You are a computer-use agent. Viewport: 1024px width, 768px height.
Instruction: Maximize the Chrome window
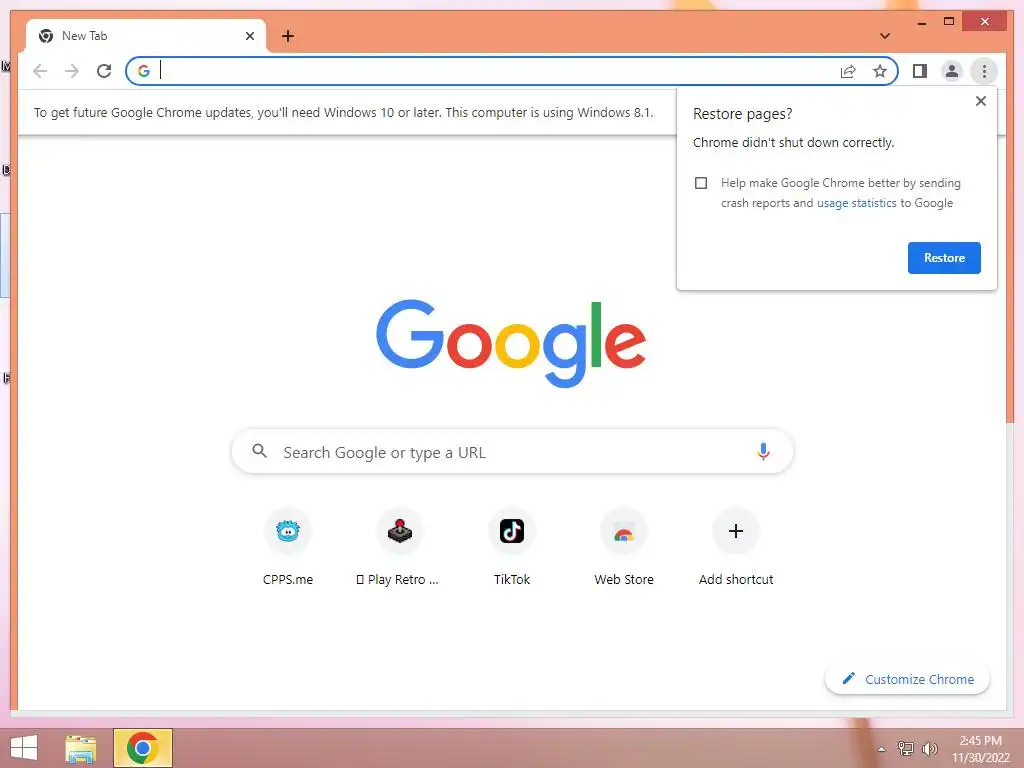pyautogui.click(x=949, y=22)
